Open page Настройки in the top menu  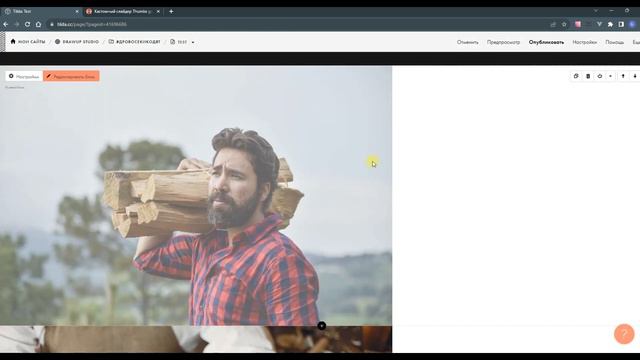584,42
